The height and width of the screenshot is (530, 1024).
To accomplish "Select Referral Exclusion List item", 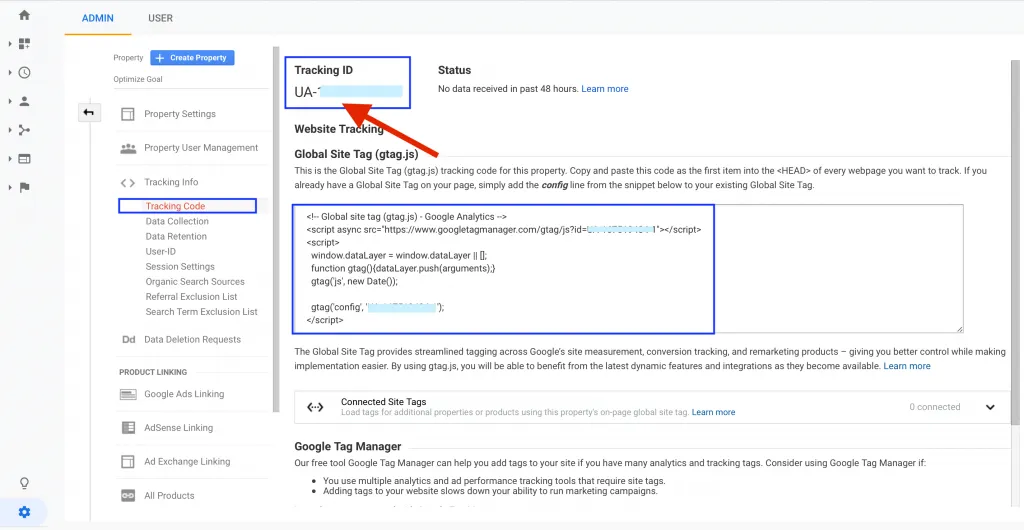I will point(191,296).
